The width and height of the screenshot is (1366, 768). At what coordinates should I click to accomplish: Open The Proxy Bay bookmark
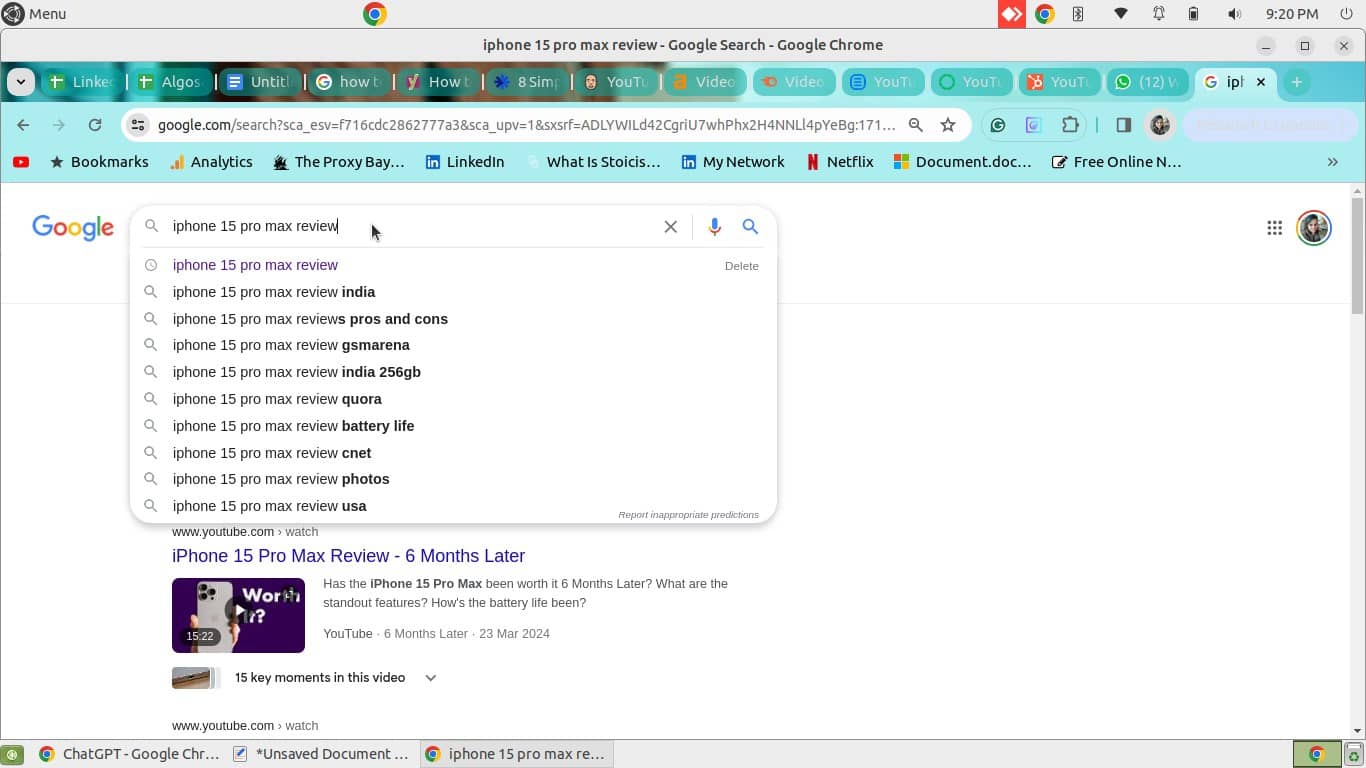[x=338, y=162]
